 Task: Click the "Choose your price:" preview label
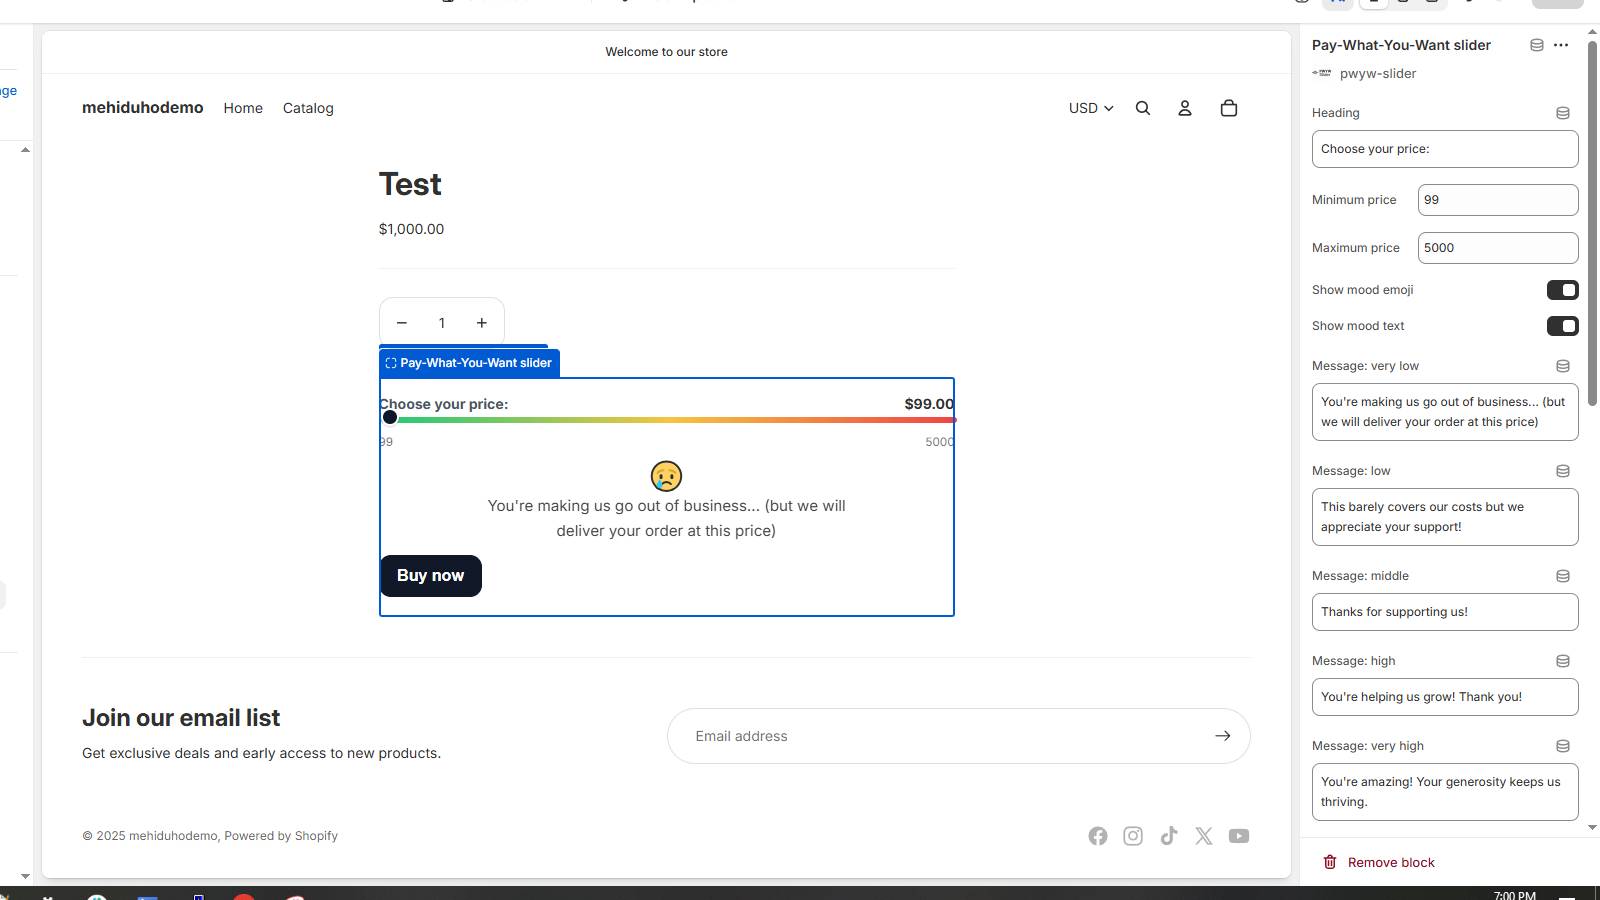[x=444, y=404]
